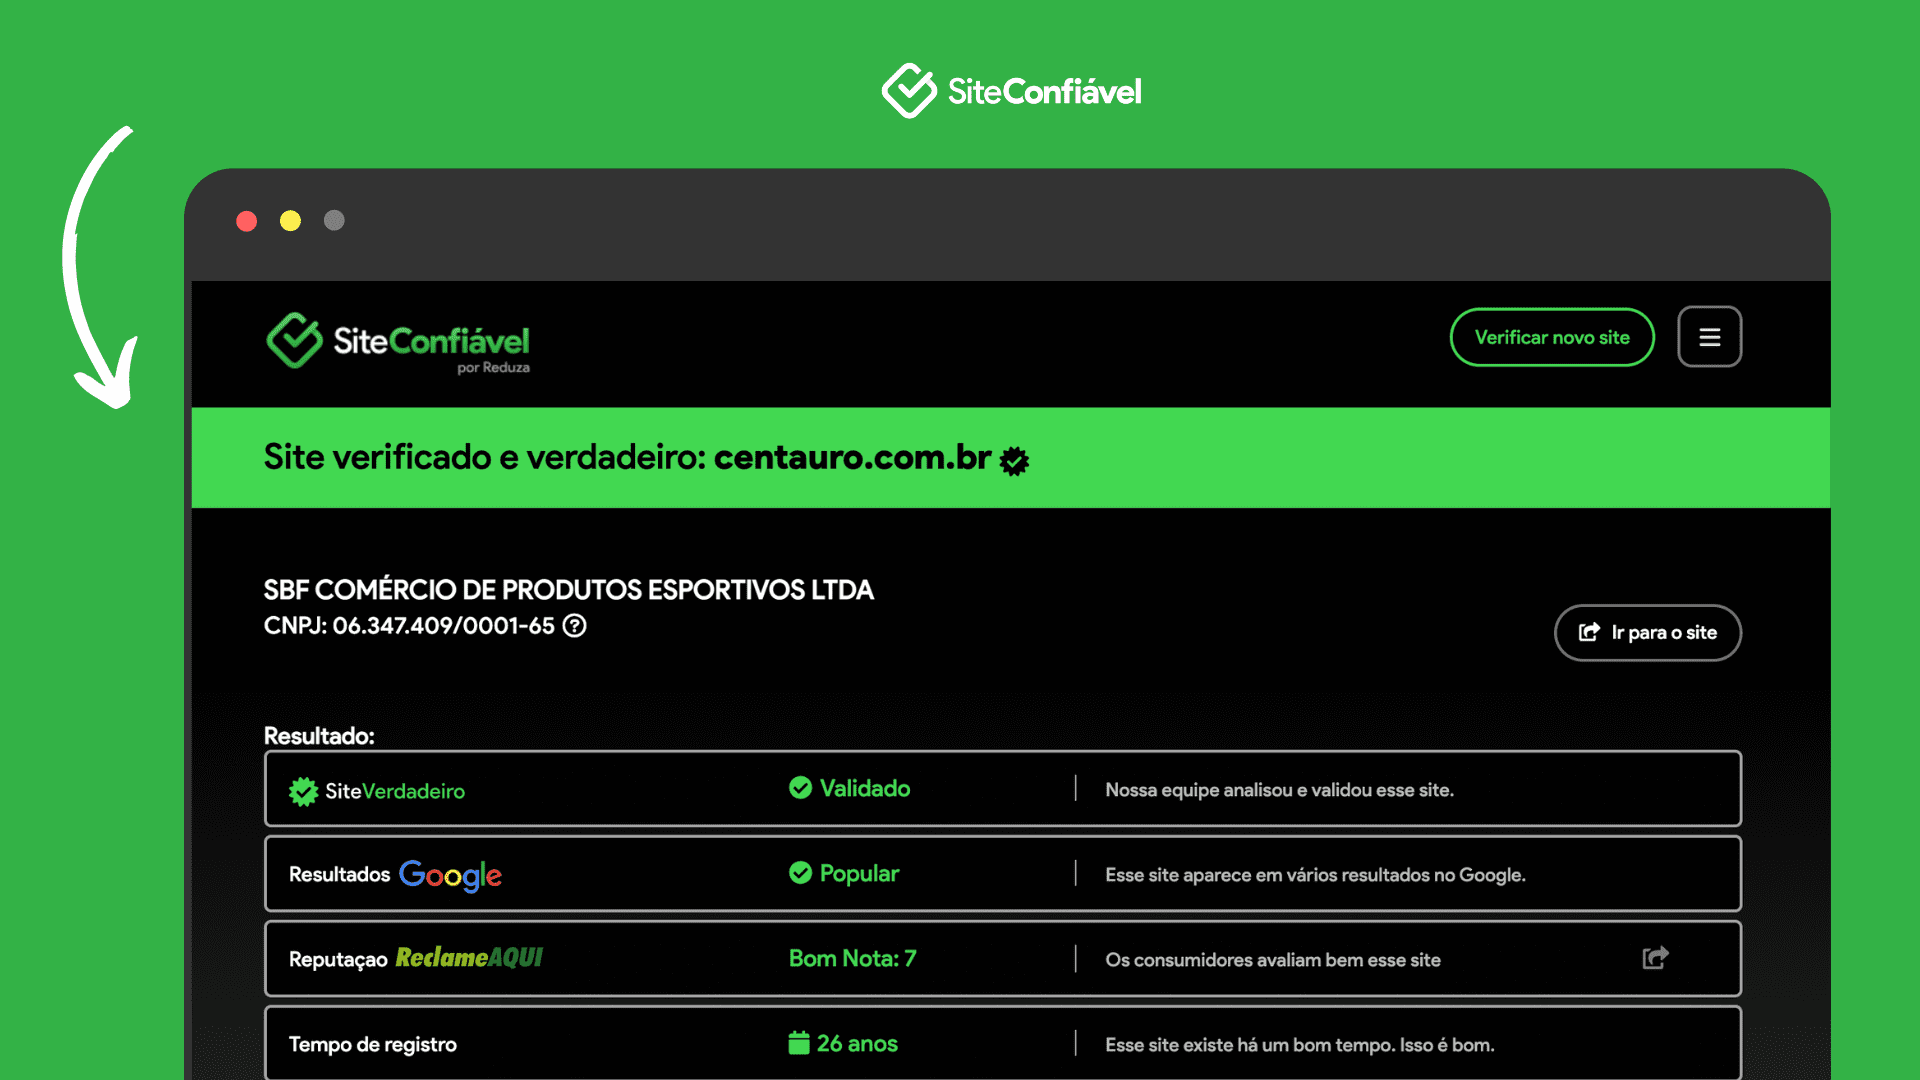Select the Tempo de registro row

pyautogui.click(x=1002, y=1043)
